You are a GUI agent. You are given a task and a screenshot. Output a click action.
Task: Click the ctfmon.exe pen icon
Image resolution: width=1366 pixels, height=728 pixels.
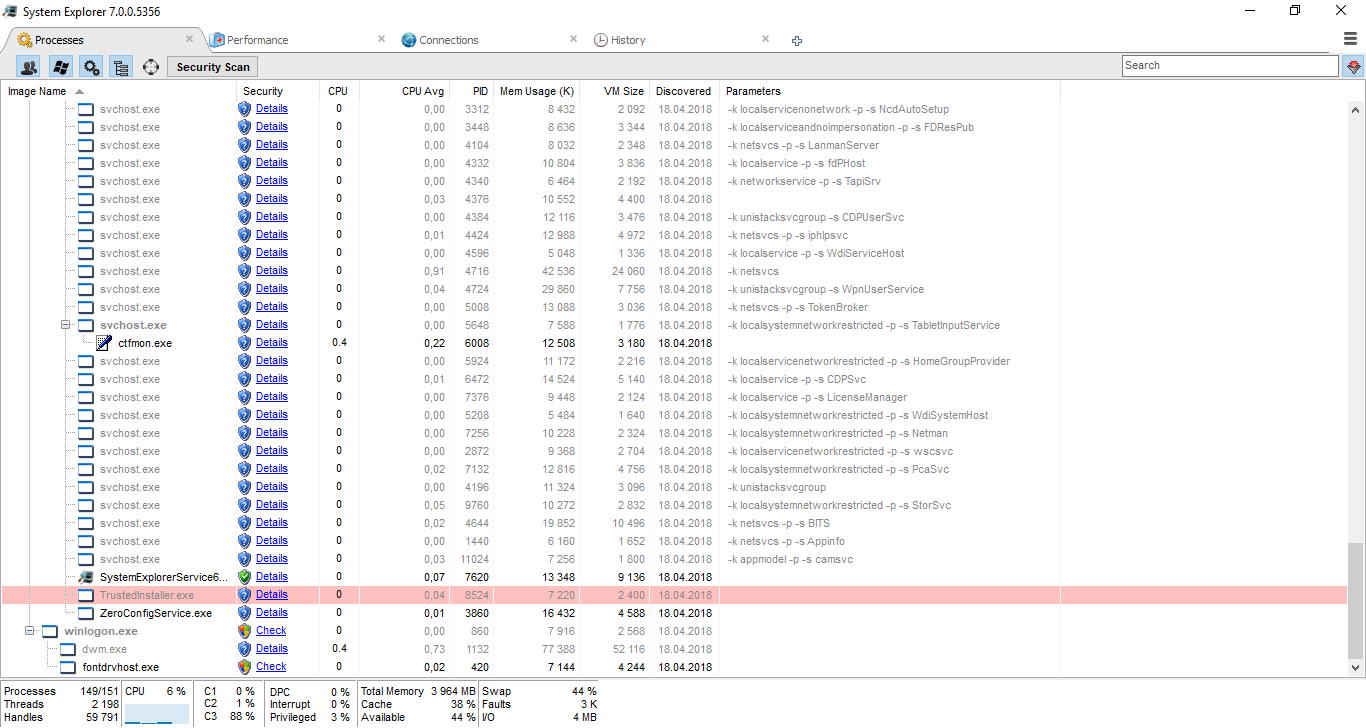click(104, 343)
